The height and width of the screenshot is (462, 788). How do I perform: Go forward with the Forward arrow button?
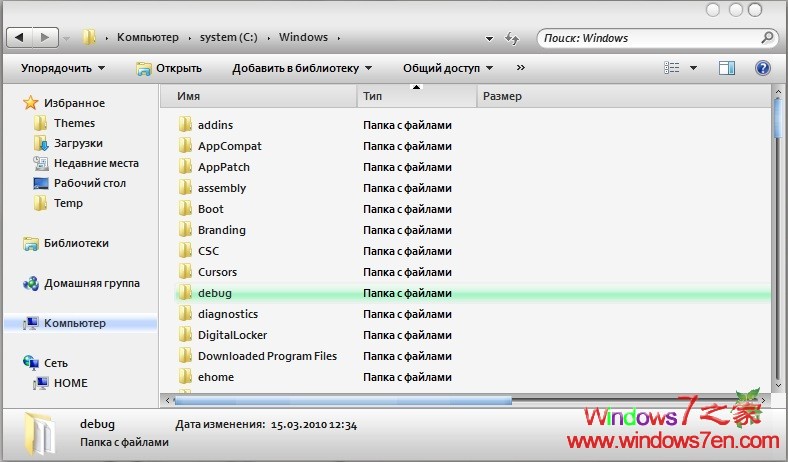(x=45, y=37)
